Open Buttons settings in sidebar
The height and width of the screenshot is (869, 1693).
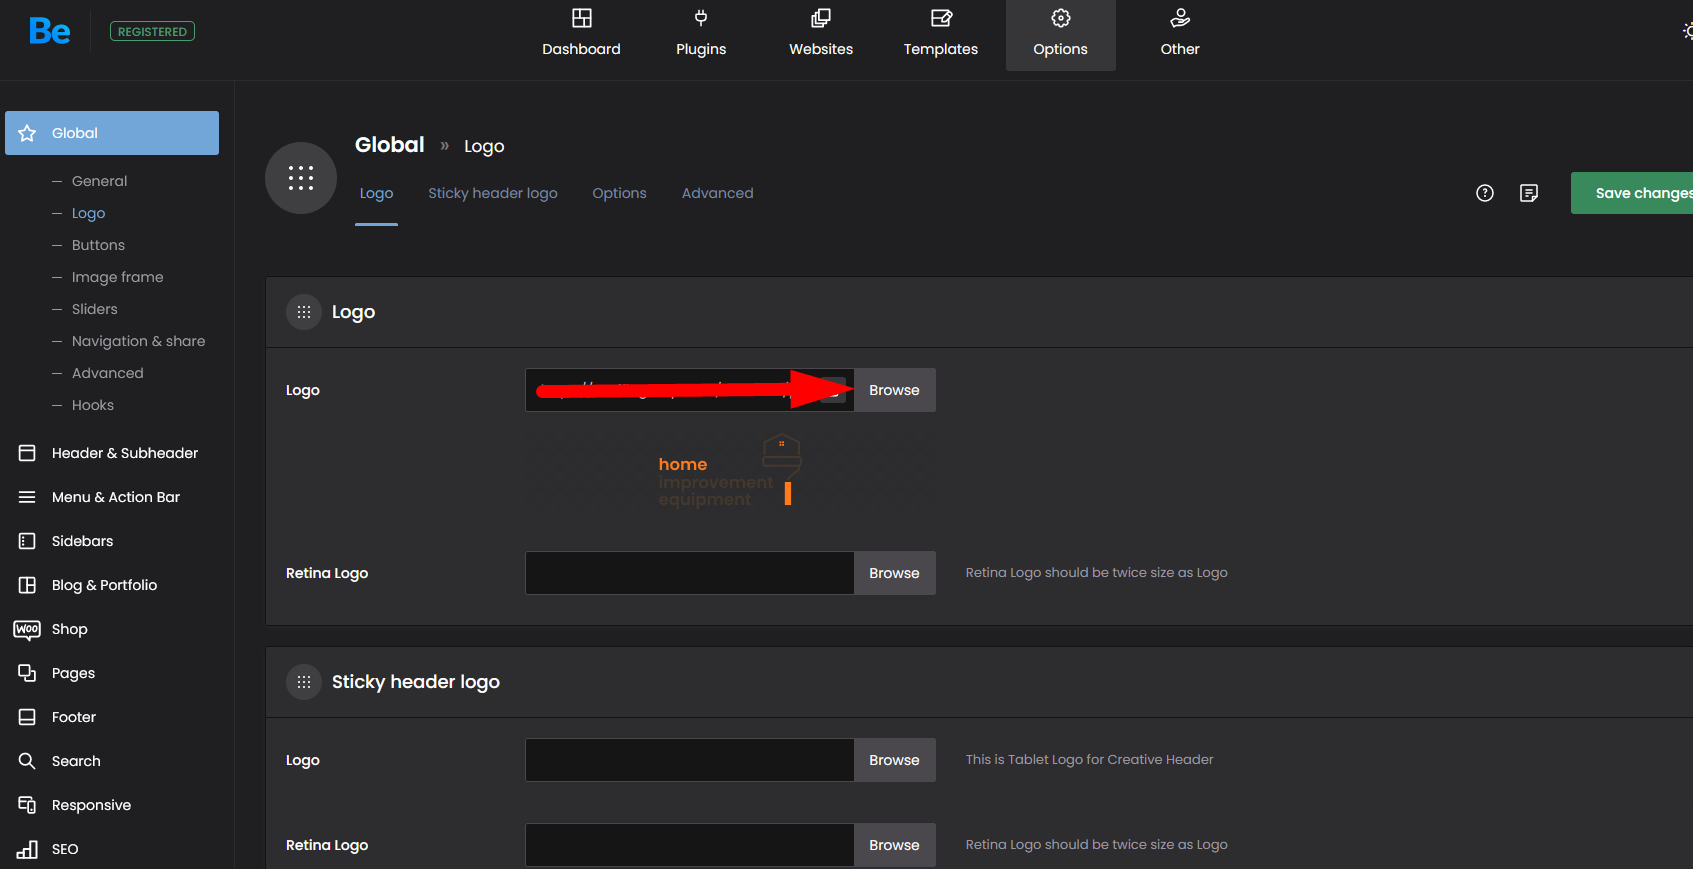pyautogui.click(x=98, y=245)
